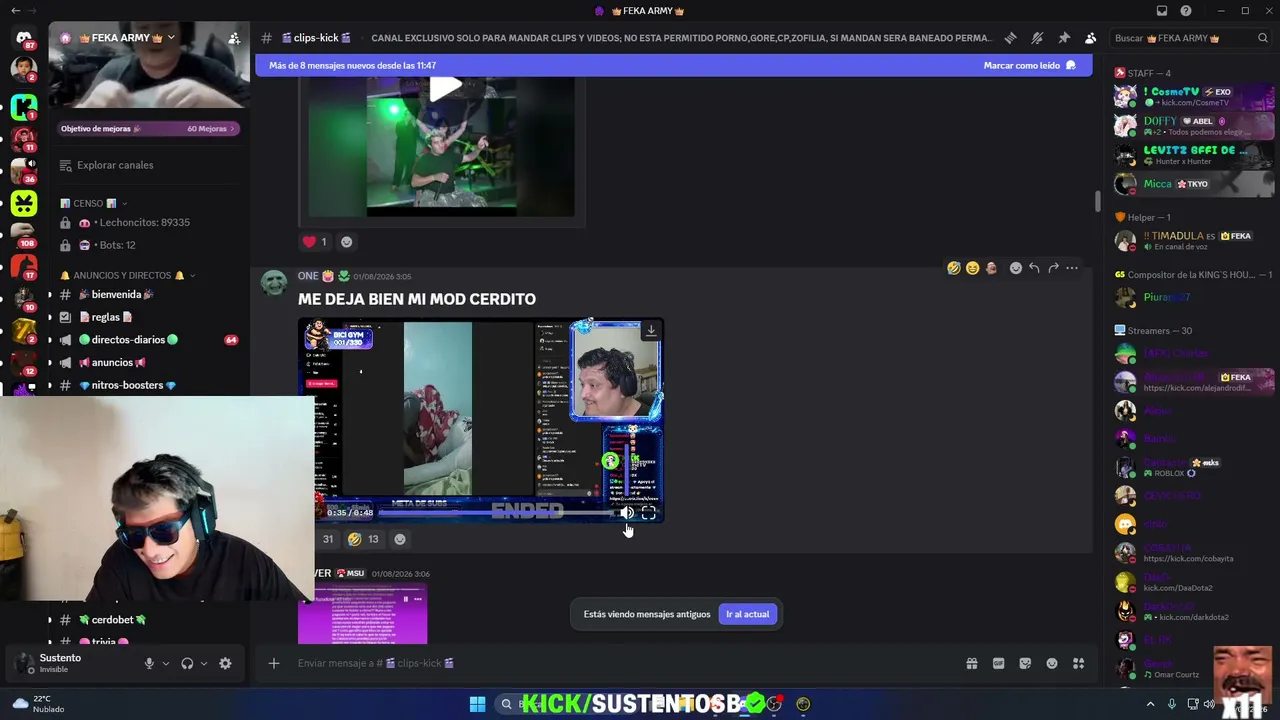
Task: Open the sticker picker
Action: [x=1025, y=663]
